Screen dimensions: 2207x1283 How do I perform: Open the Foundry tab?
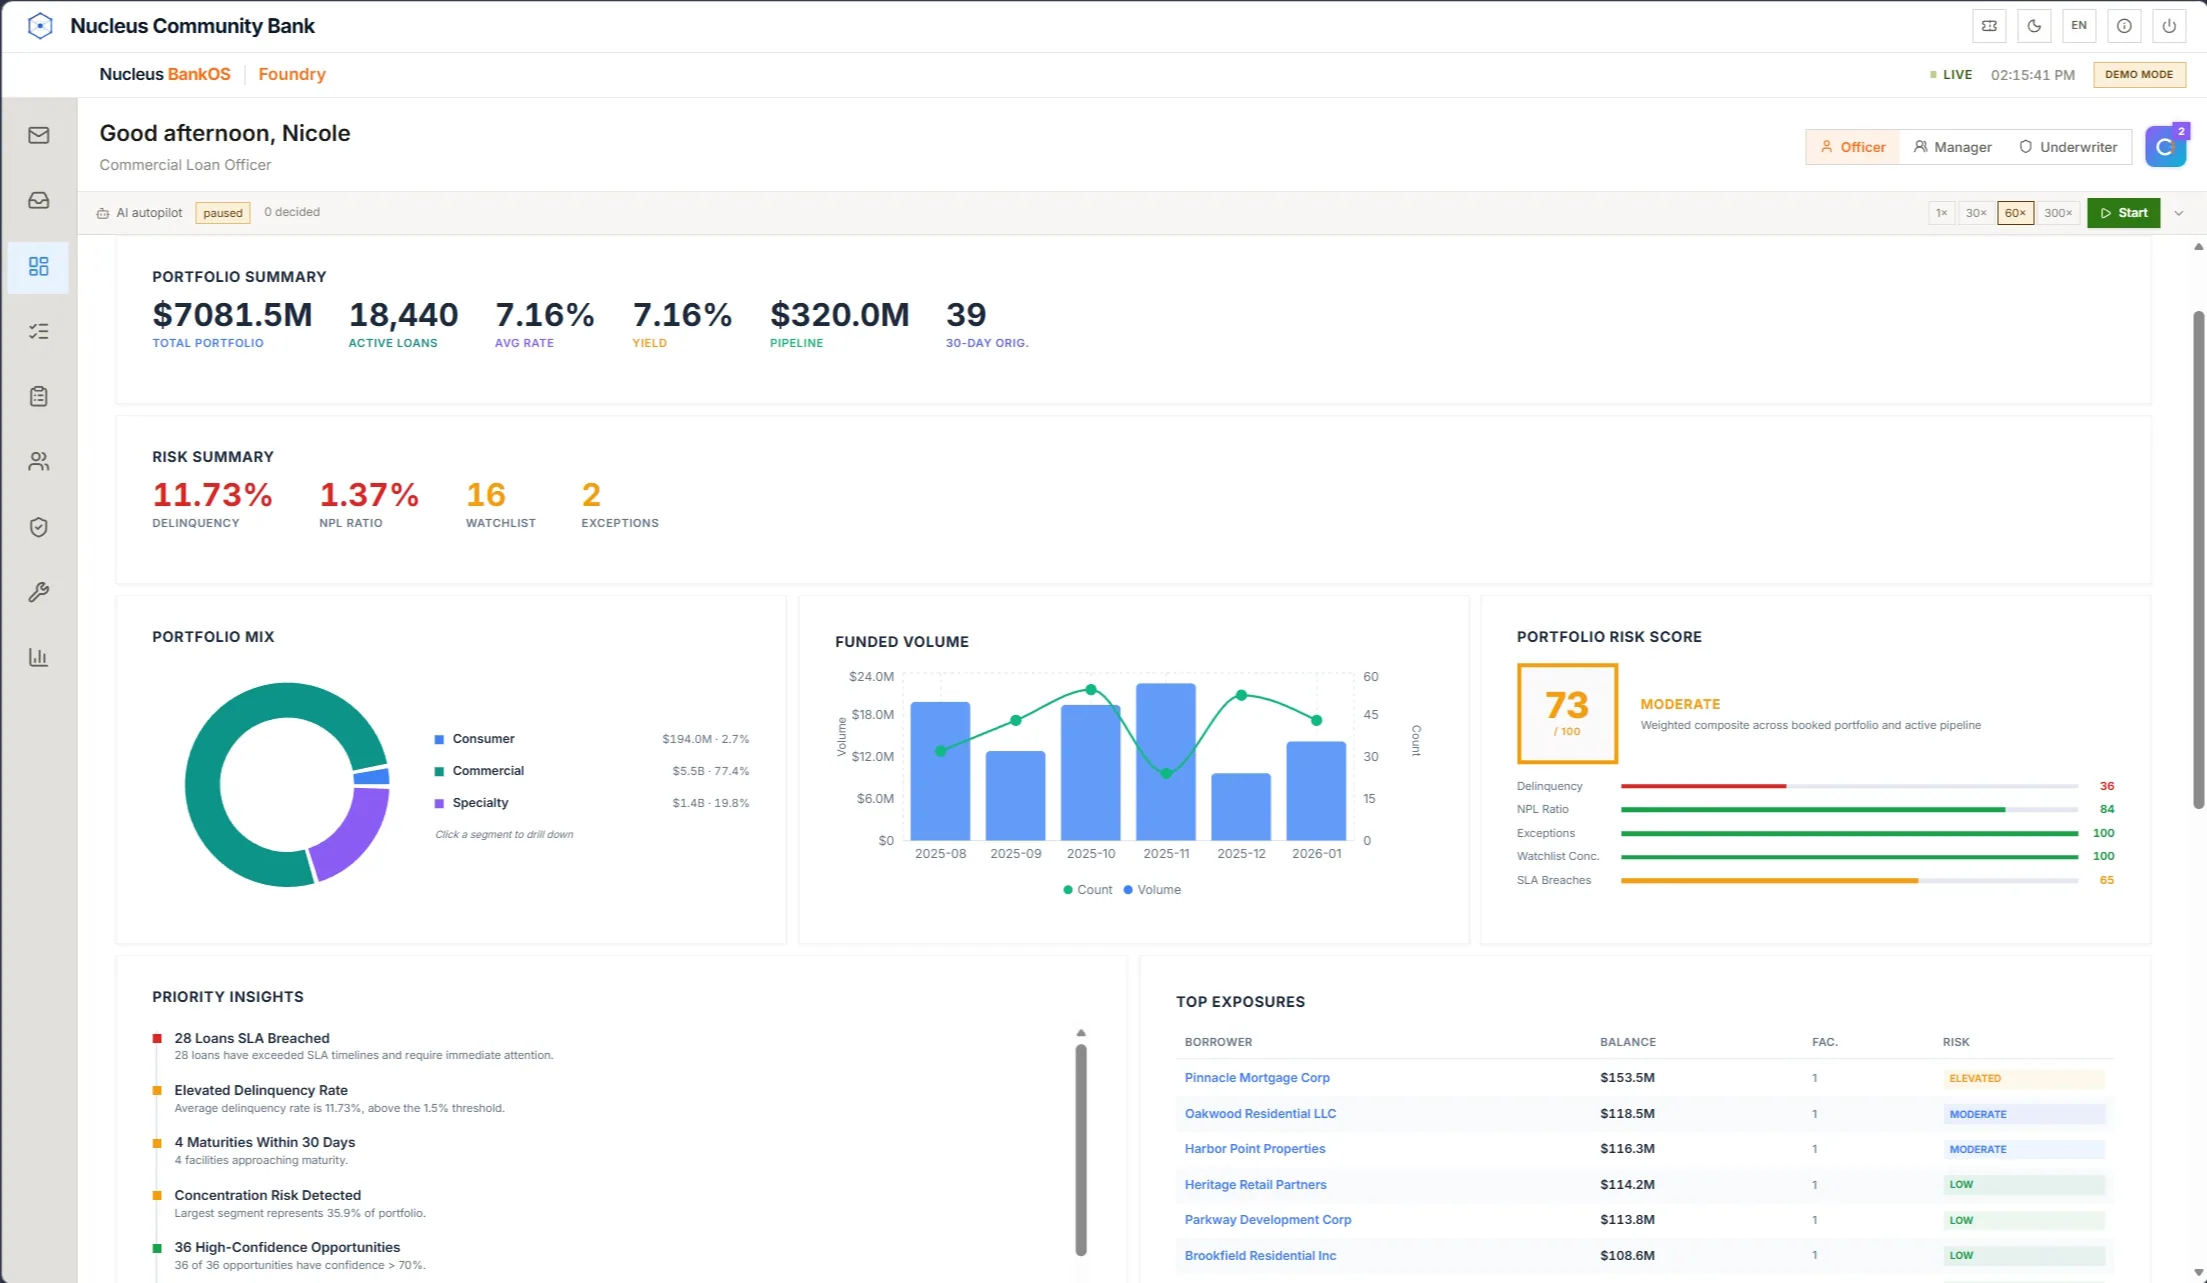tap(292, 74)
